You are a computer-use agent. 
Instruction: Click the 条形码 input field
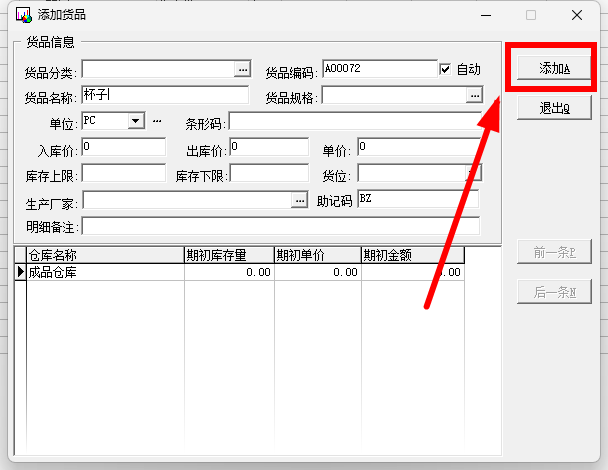tap(355, 121)
